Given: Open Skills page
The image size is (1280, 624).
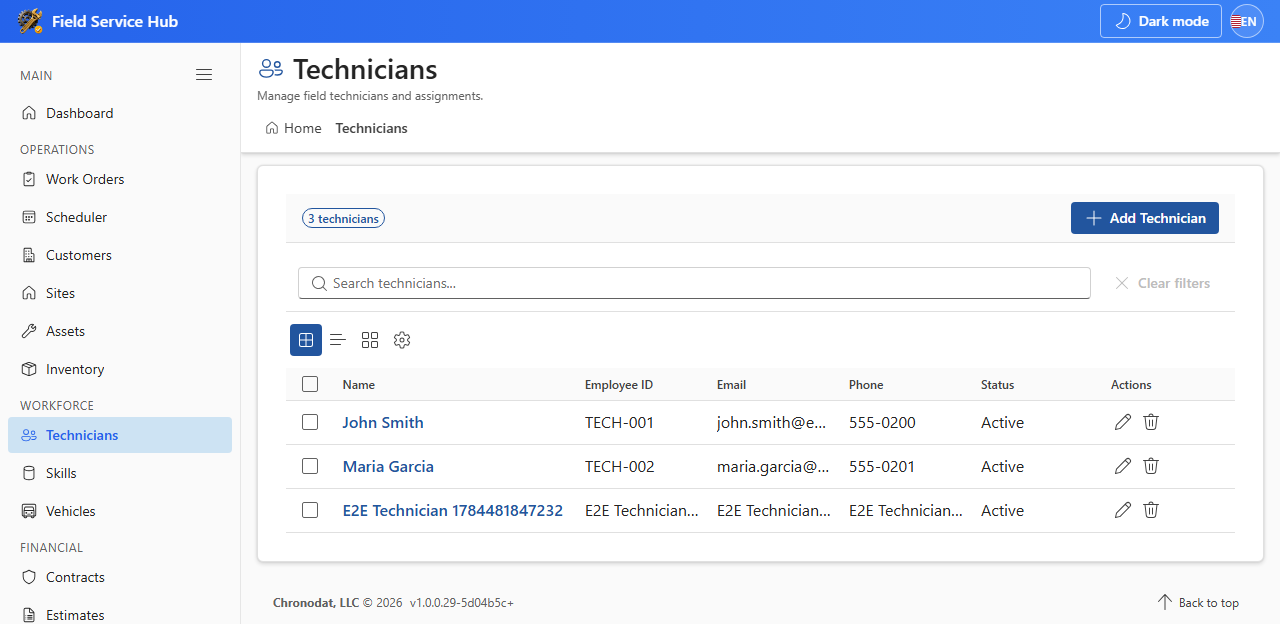Looking at the screenshot, I should 120,473.
